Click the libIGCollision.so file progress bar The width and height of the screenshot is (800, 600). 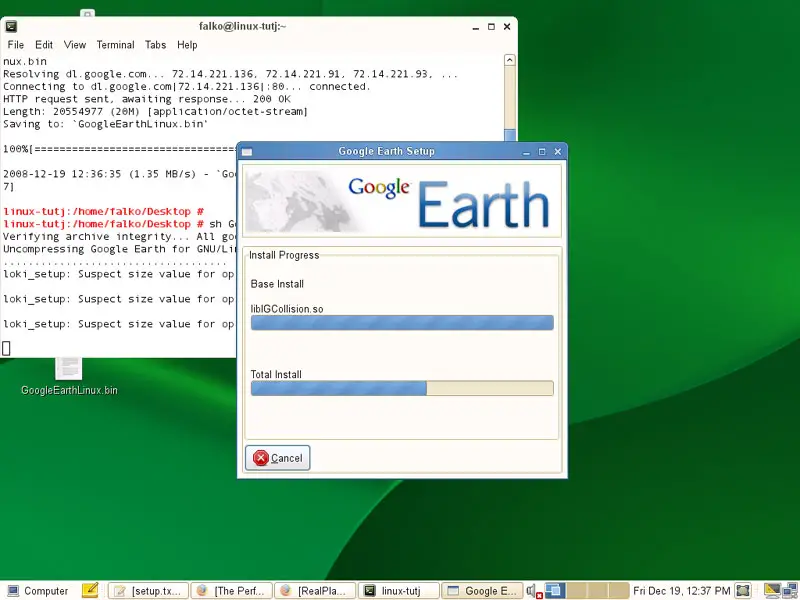point(402,322)
